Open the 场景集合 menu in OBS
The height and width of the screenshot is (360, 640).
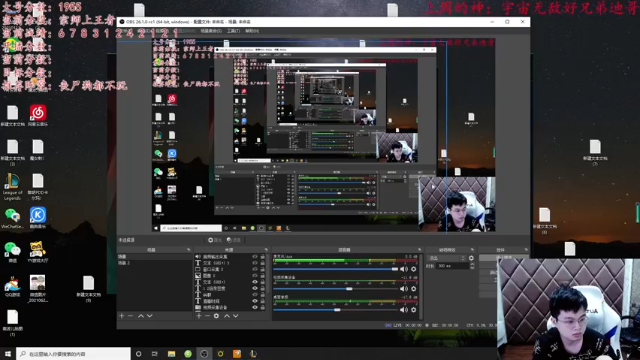211,31
